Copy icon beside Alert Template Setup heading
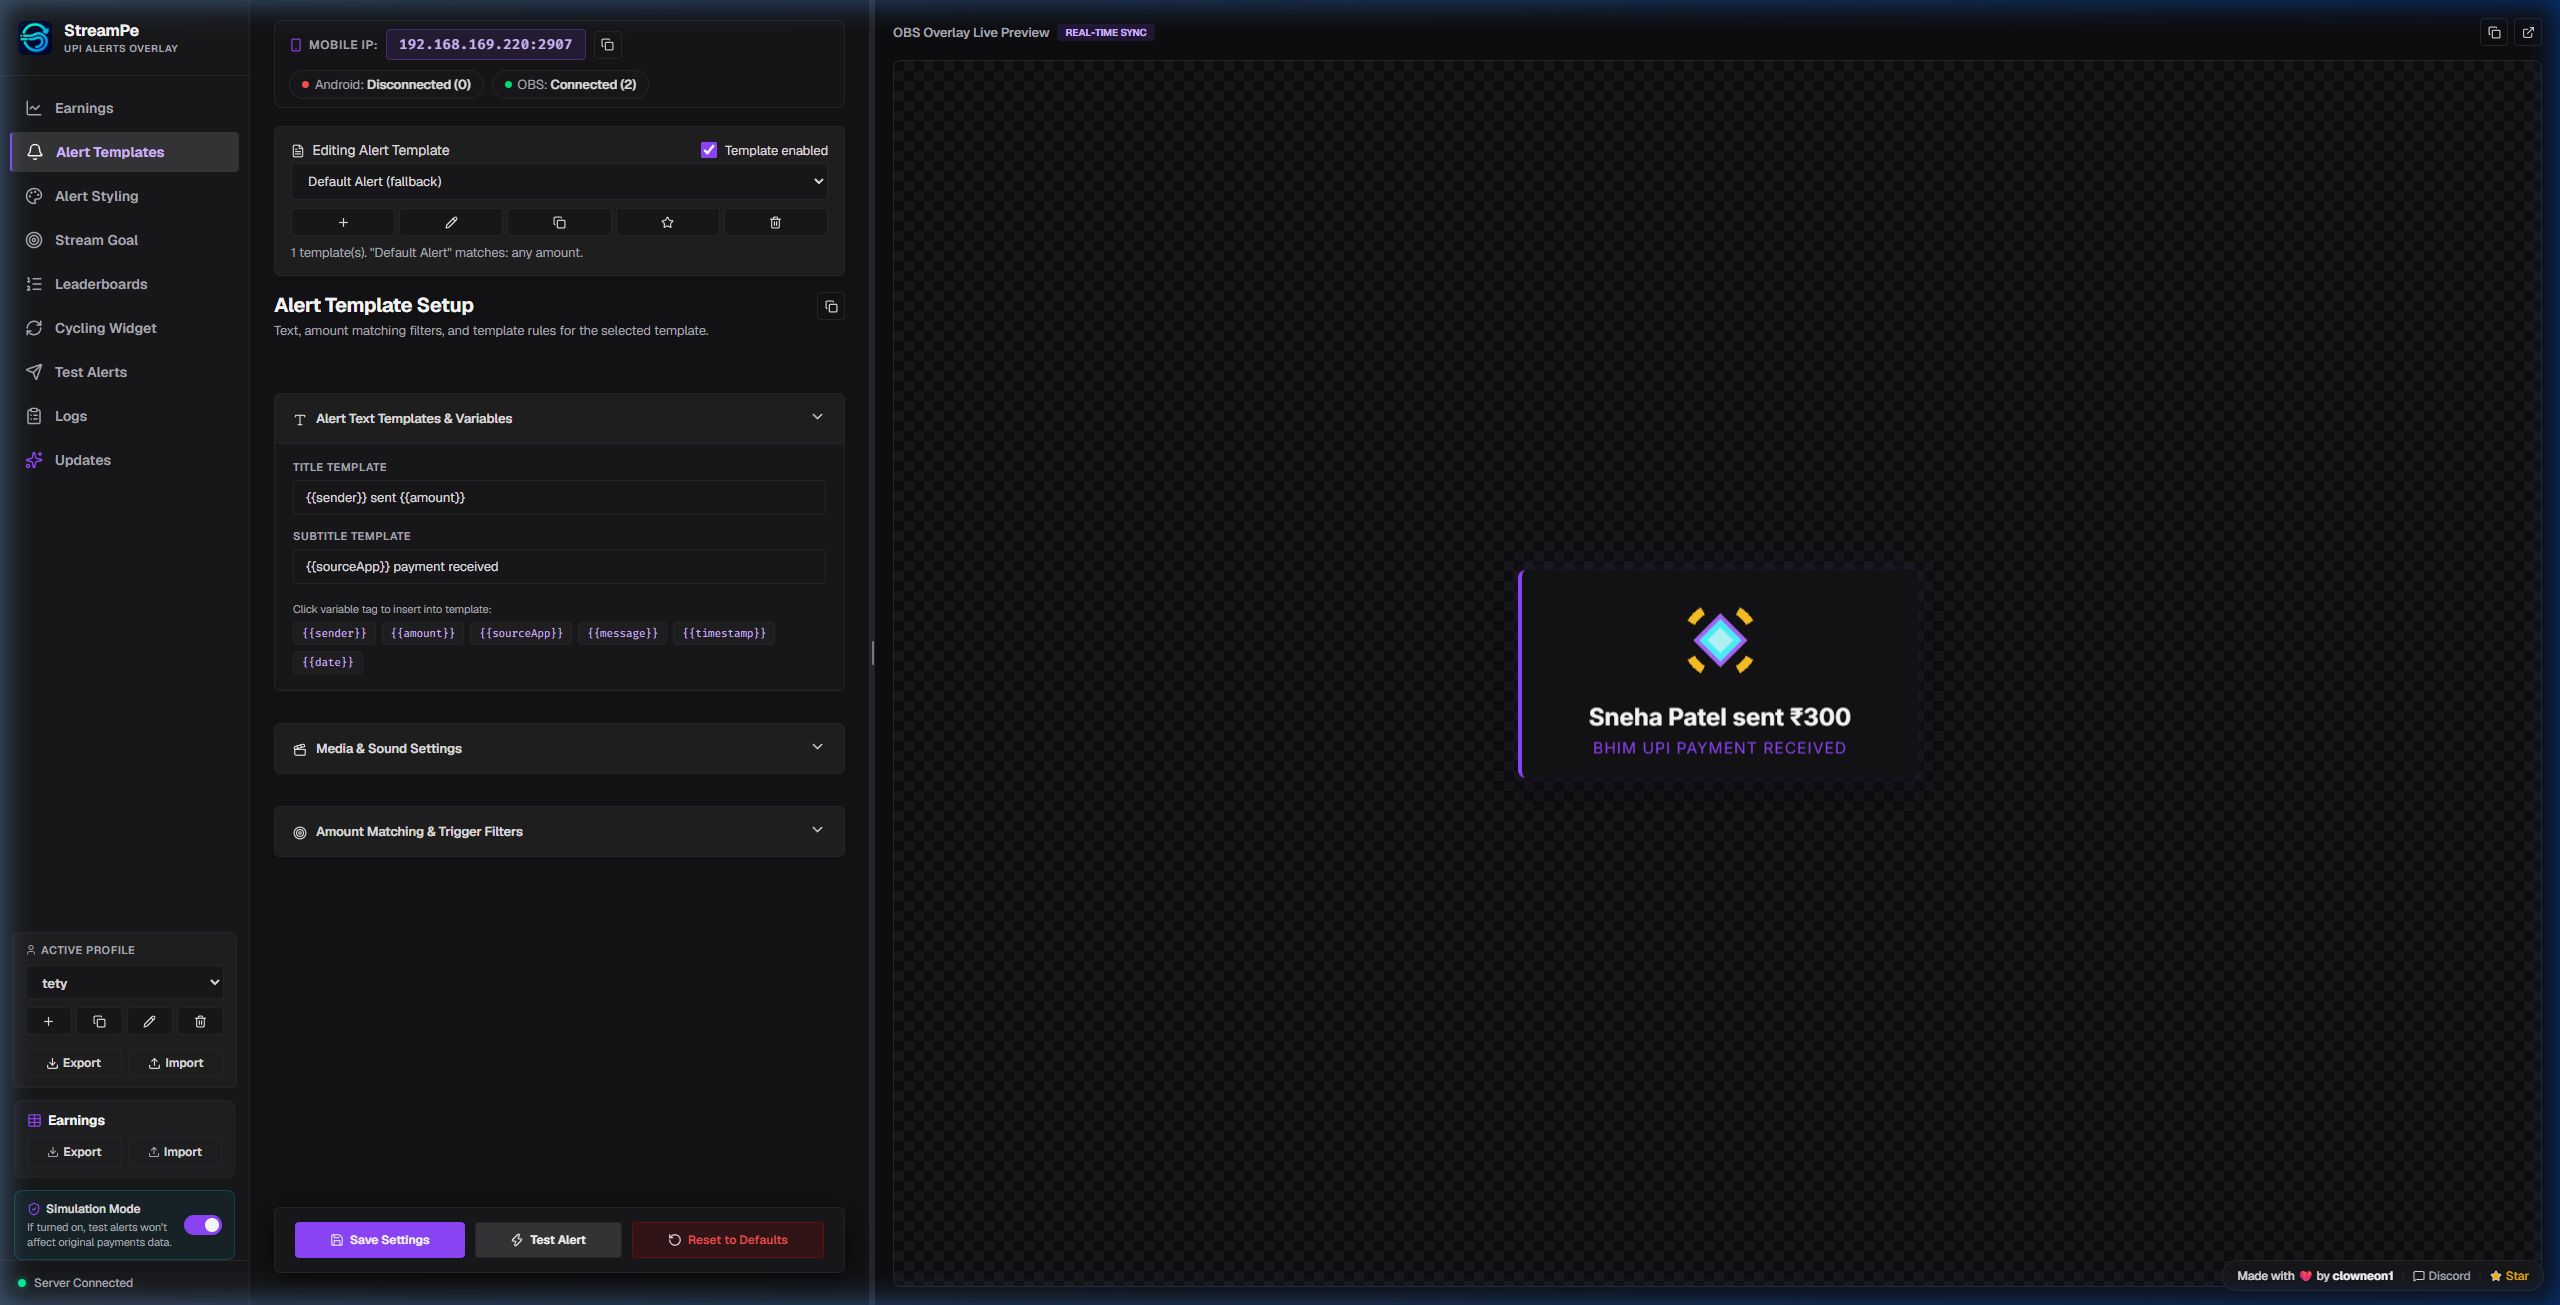This screenshot has height=1305, width=2560. tap(831, 306)
